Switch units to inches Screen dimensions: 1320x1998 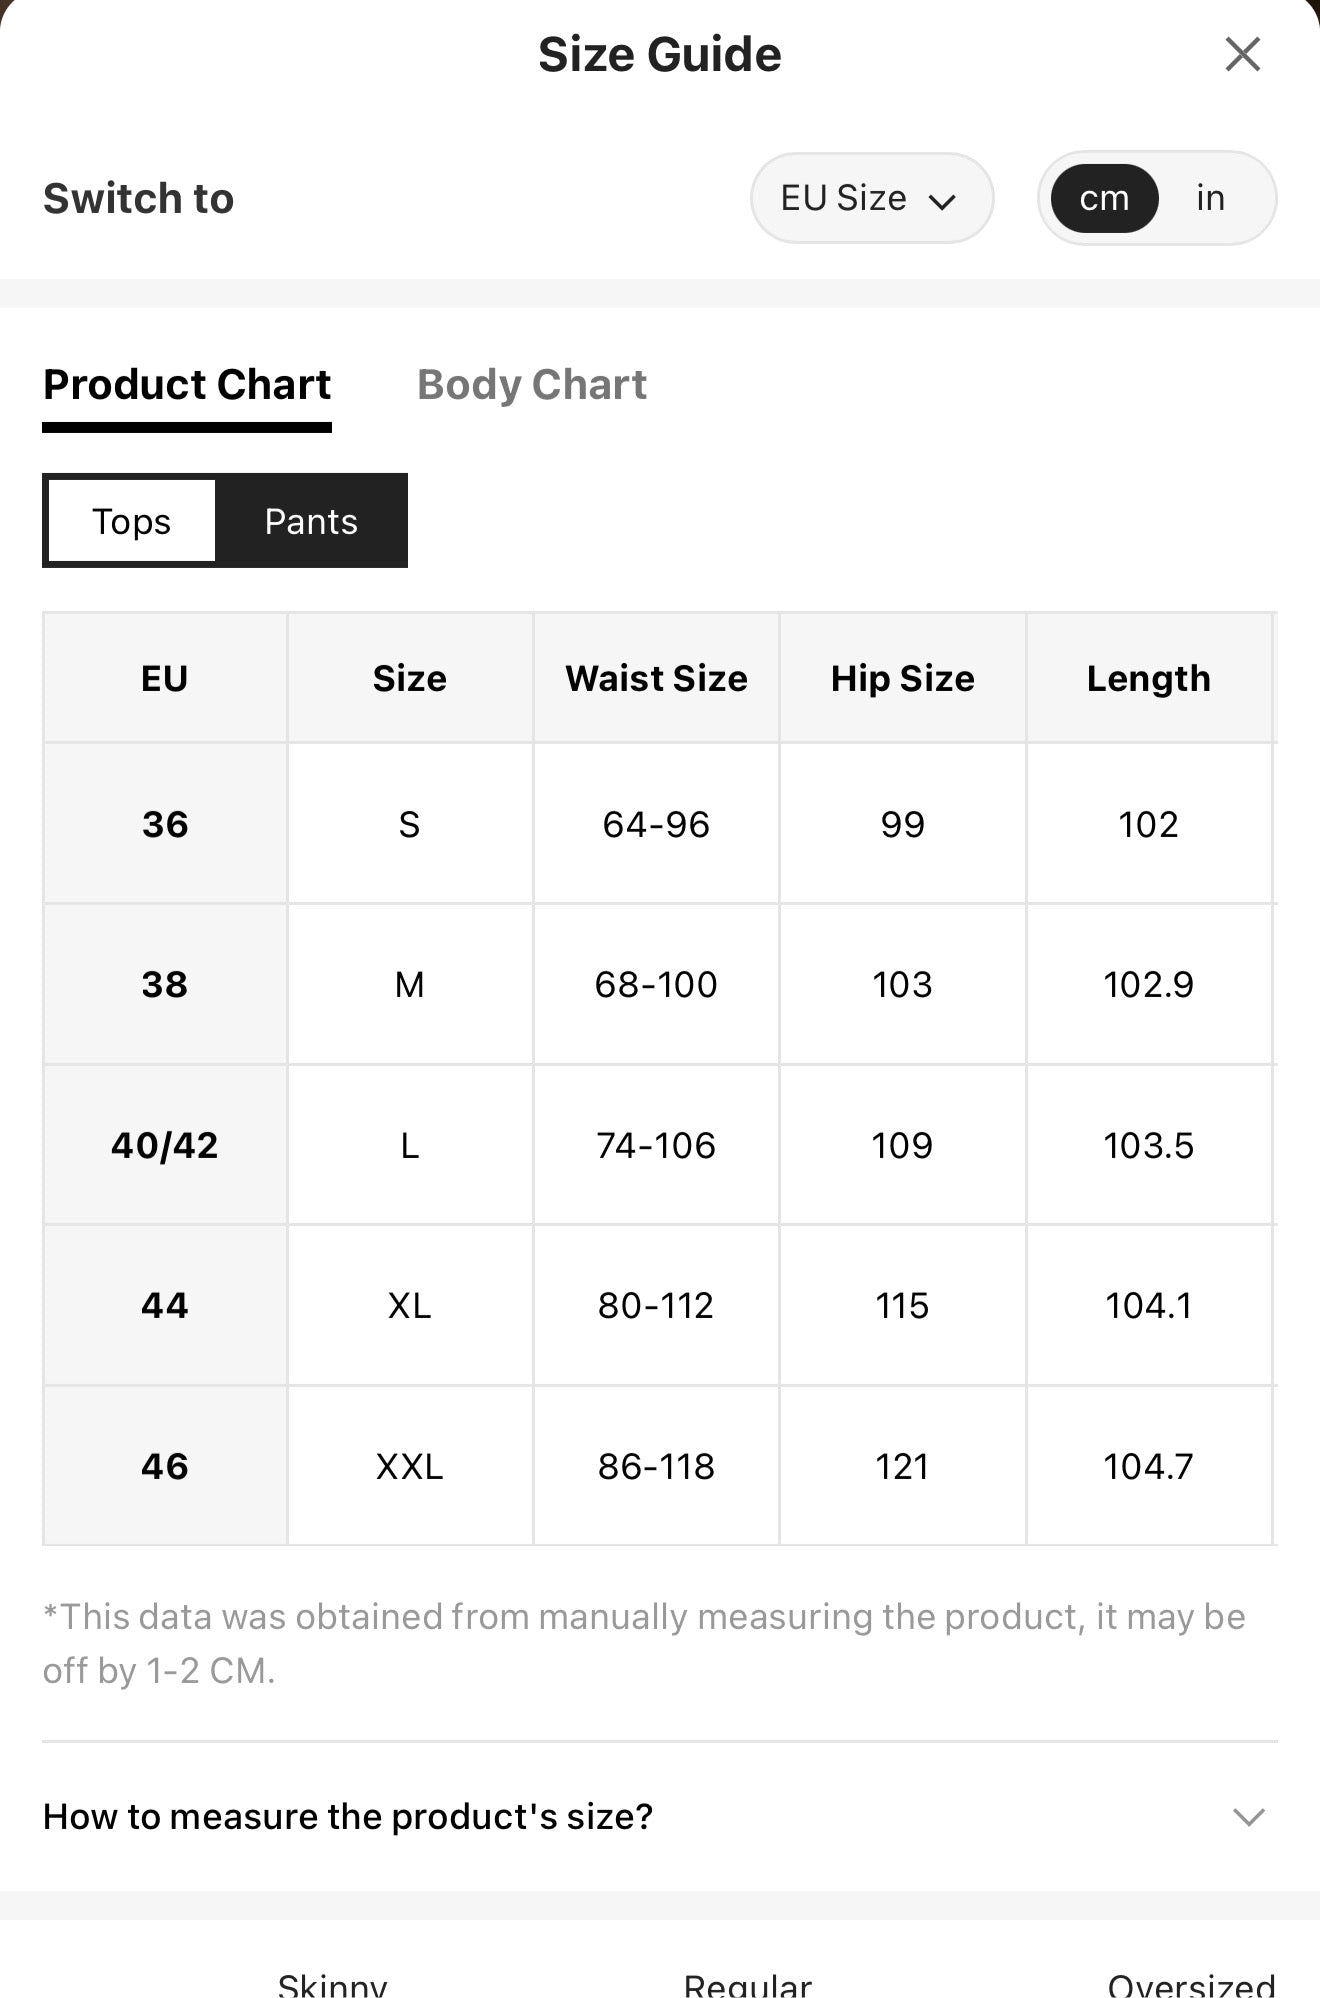[x=1210, y=198]
